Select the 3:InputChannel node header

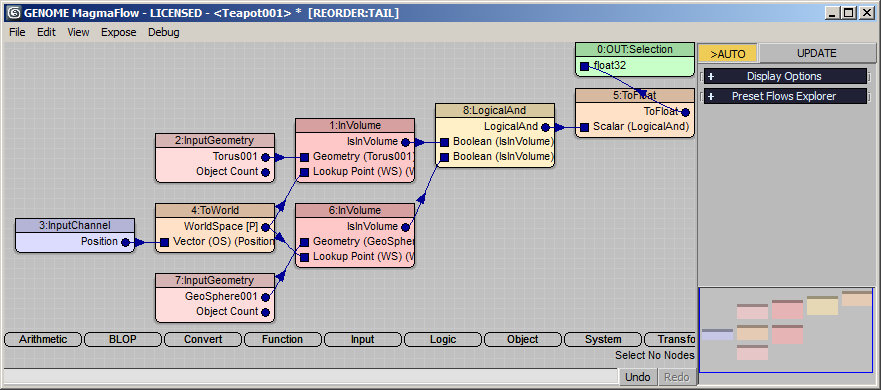click(75, 225)
